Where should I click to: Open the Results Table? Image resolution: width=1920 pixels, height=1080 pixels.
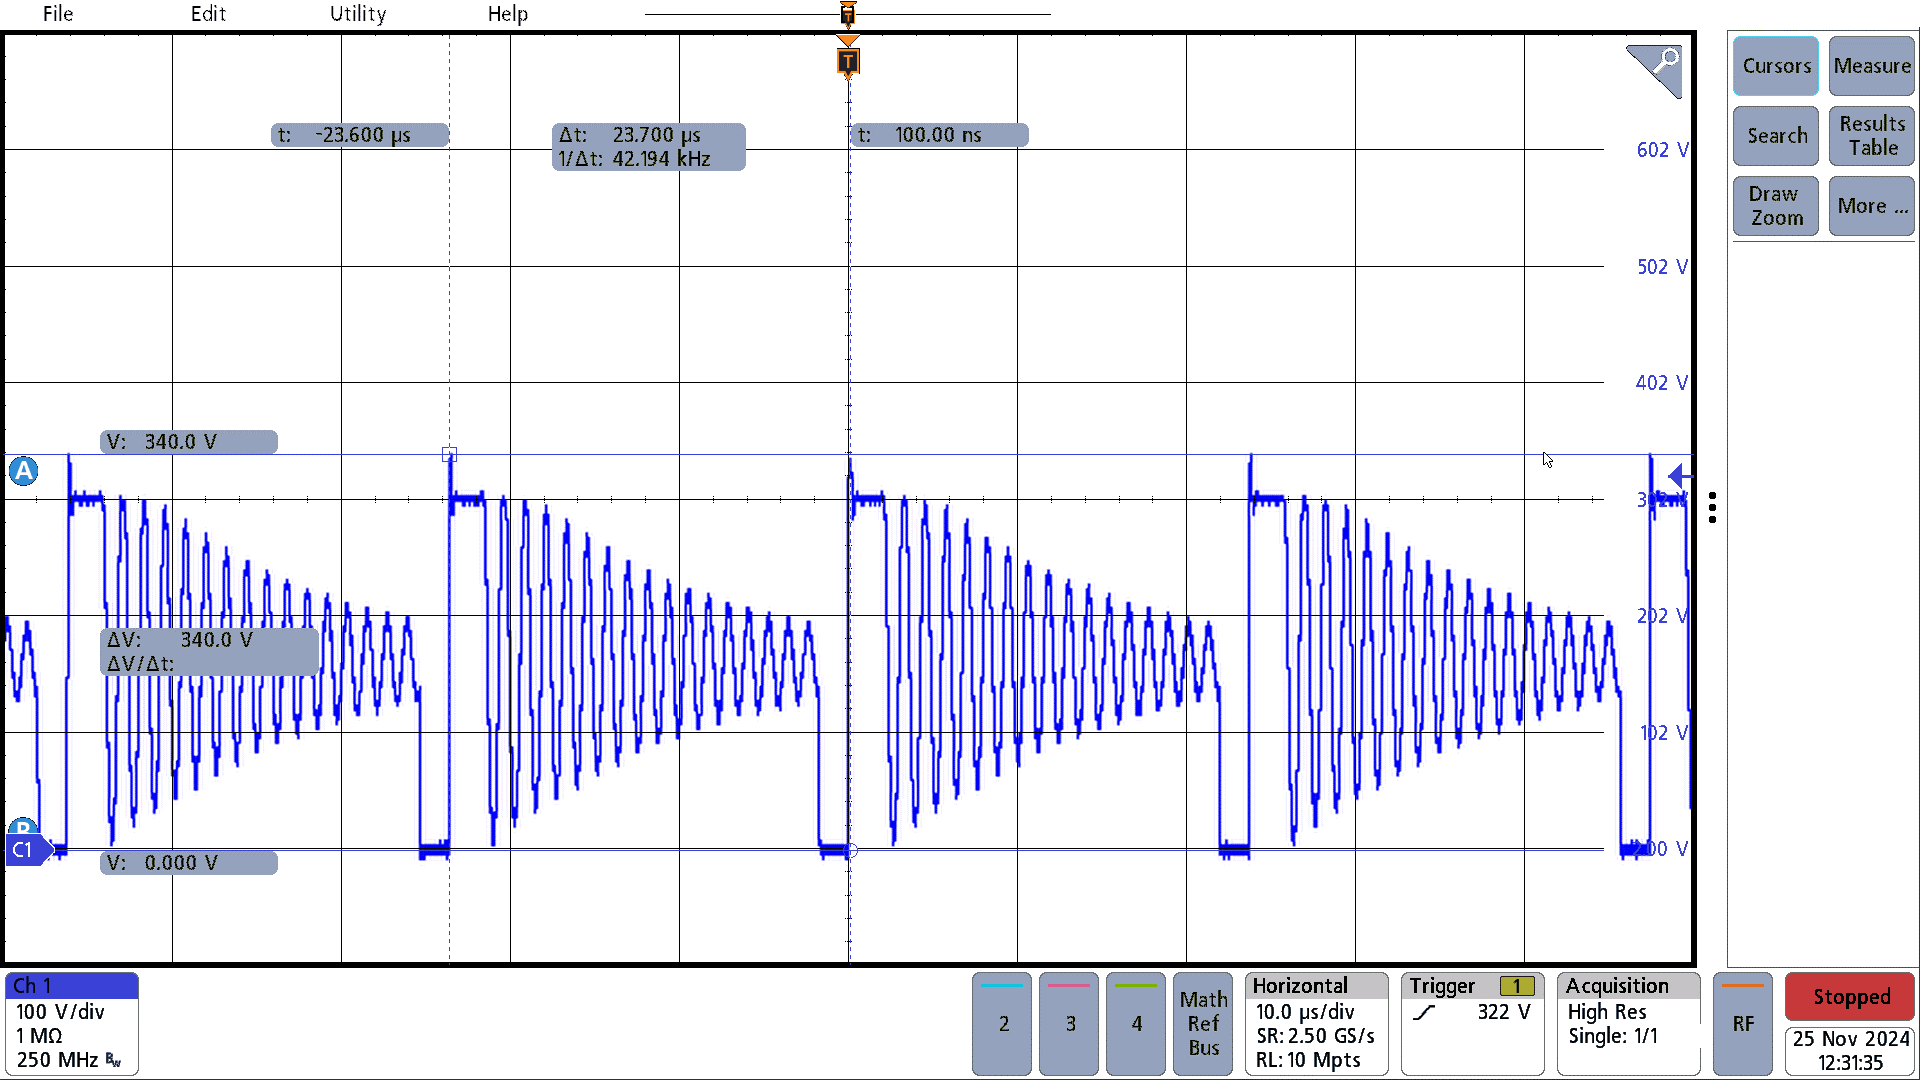(1872, 136)
